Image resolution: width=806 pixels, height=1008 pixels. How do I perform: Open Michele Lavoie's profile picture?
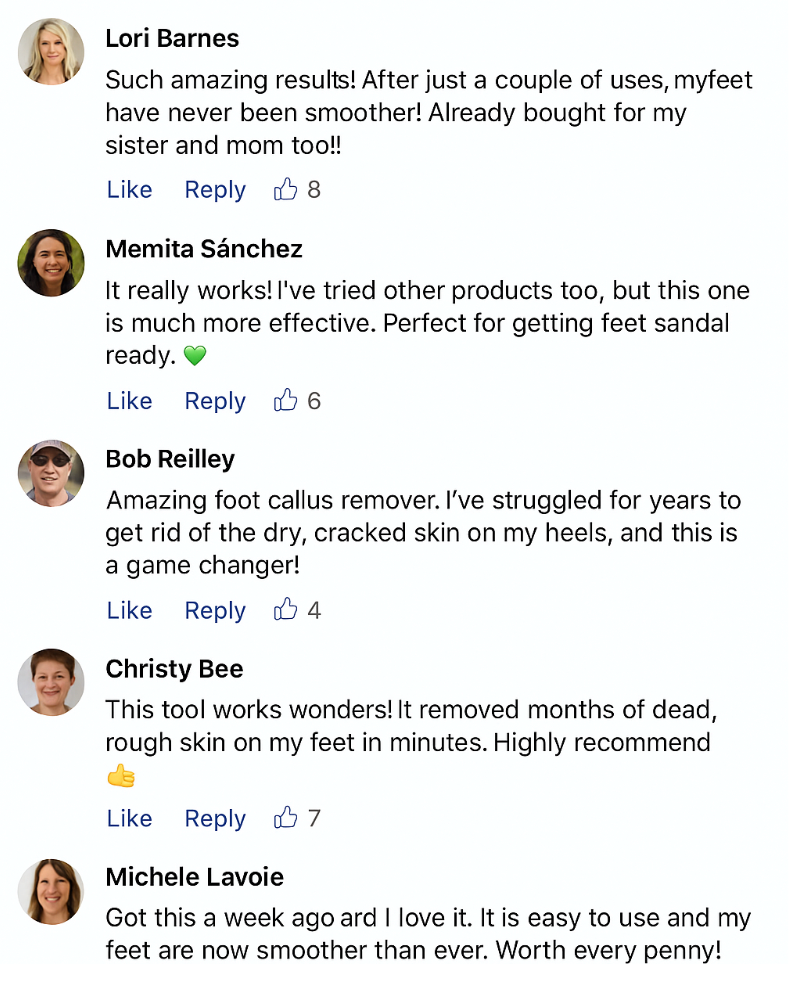51,891
